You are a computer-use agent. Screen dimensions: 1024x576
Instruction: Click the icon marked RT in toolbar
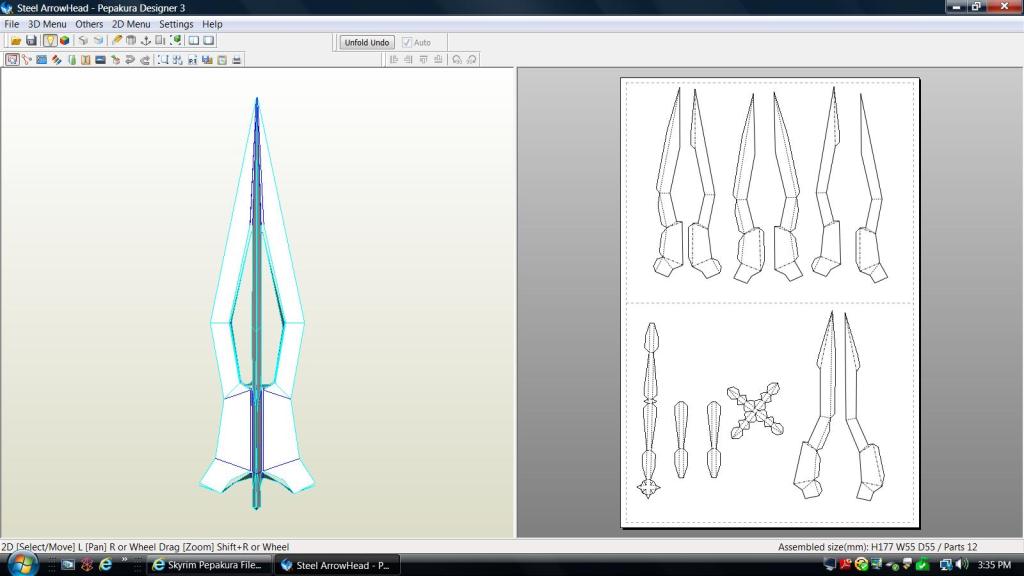193,60
